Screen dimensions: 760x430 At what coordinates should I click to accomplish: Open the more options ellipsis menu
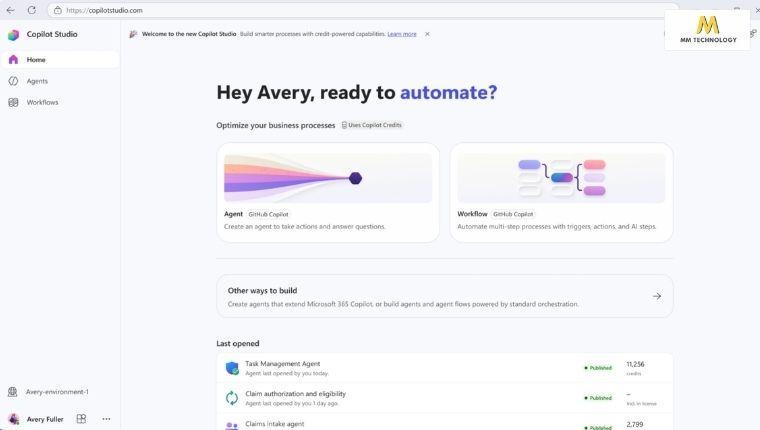pyautogui.click(x=106, y=419)
